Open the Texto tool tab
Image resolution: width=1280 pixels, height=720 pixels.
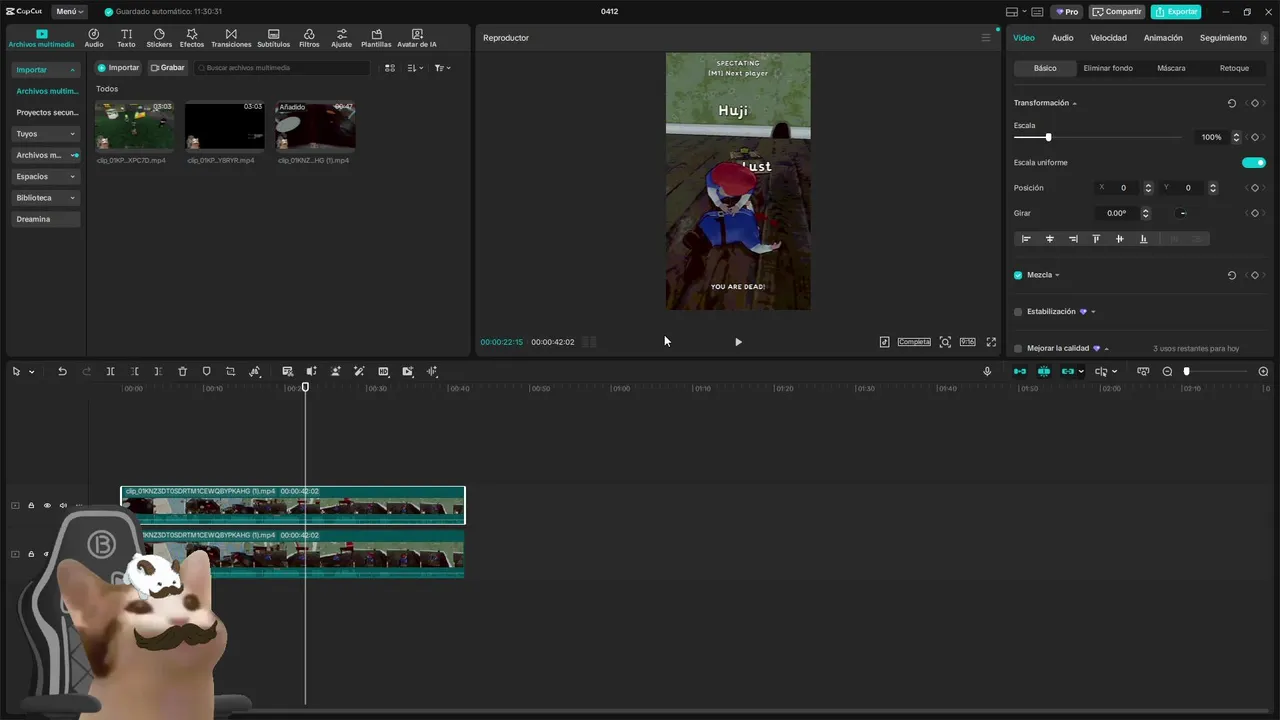[126, 38]
